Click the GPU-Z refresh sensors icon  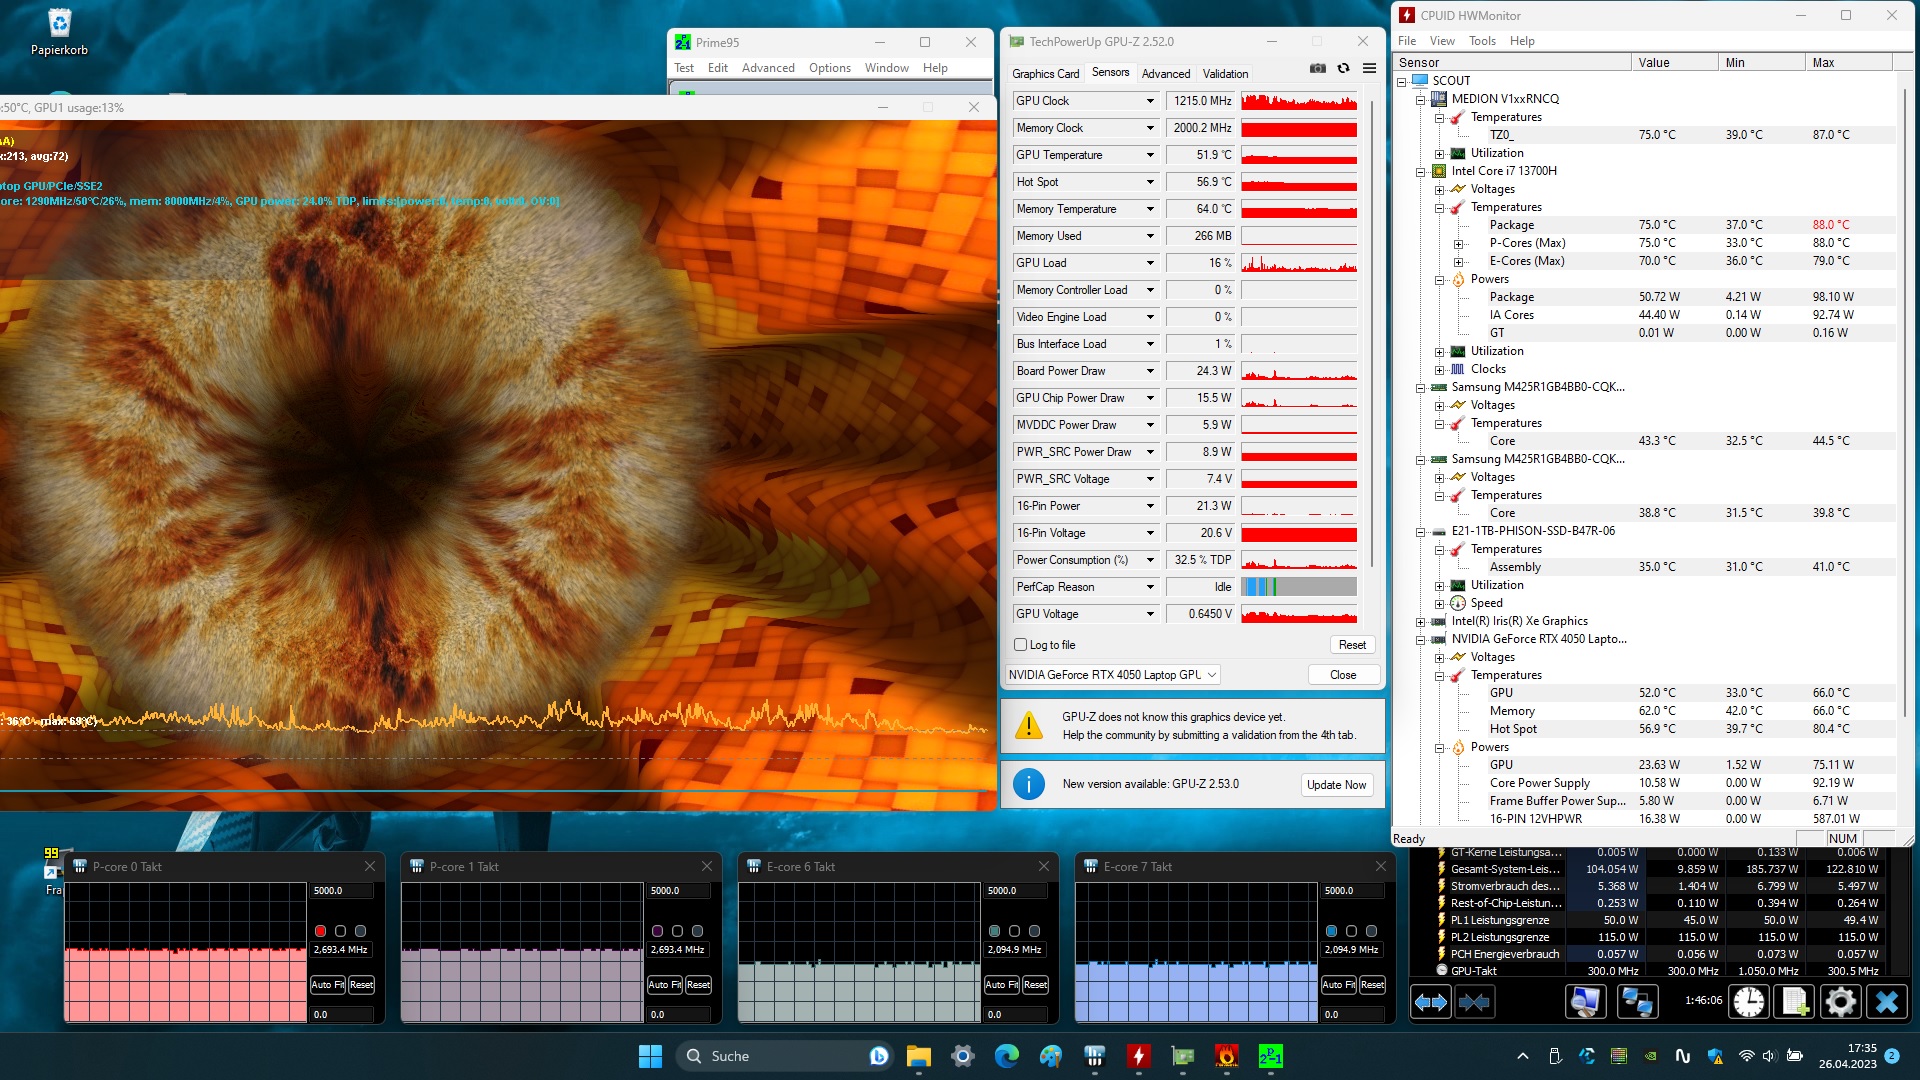click(1343, 68)
